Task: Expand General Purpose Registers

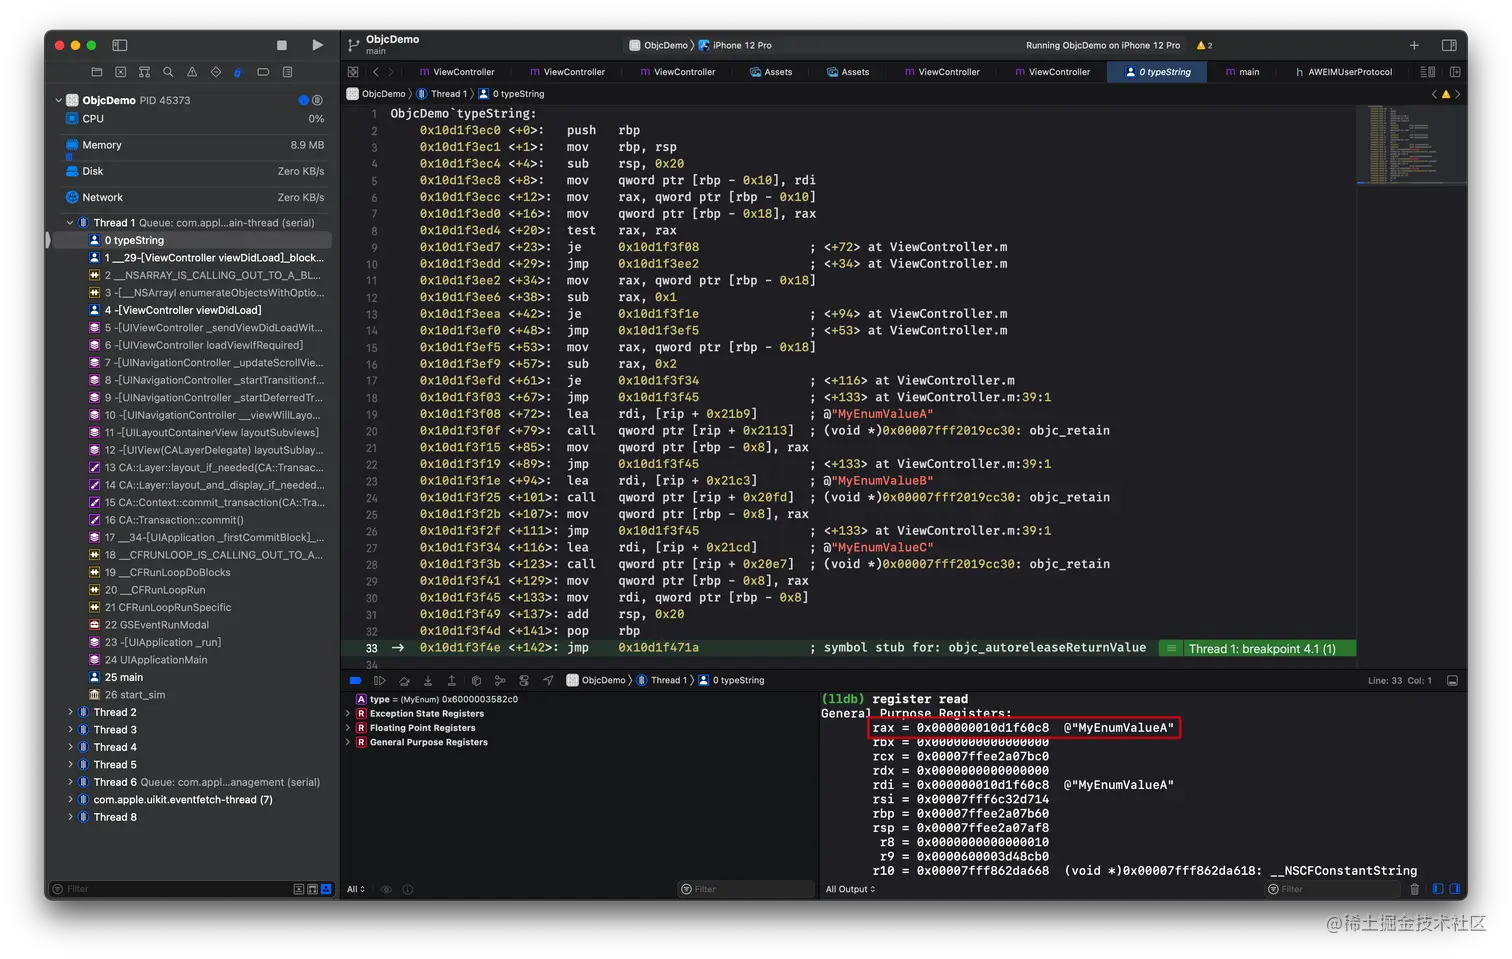Action: pyautogui.click(x=348, y=742)
